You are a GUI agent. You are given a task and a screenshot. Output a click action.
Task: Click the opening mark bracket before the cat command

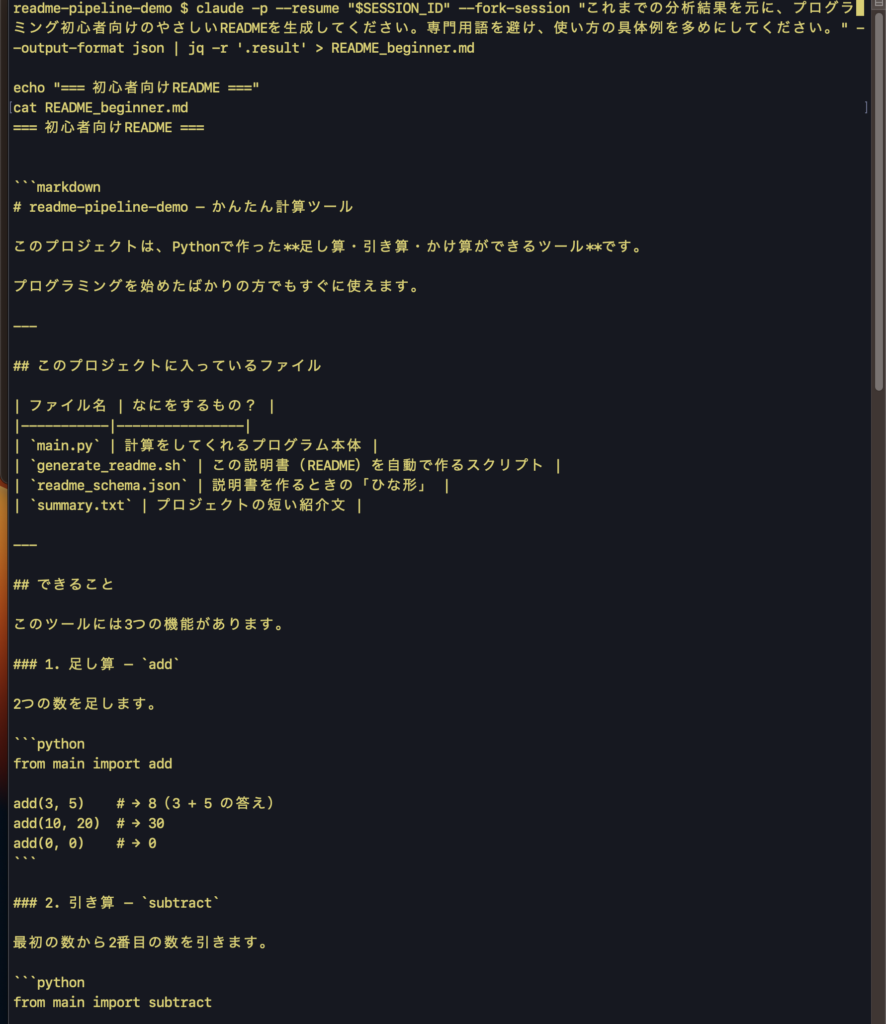[11, 107]
